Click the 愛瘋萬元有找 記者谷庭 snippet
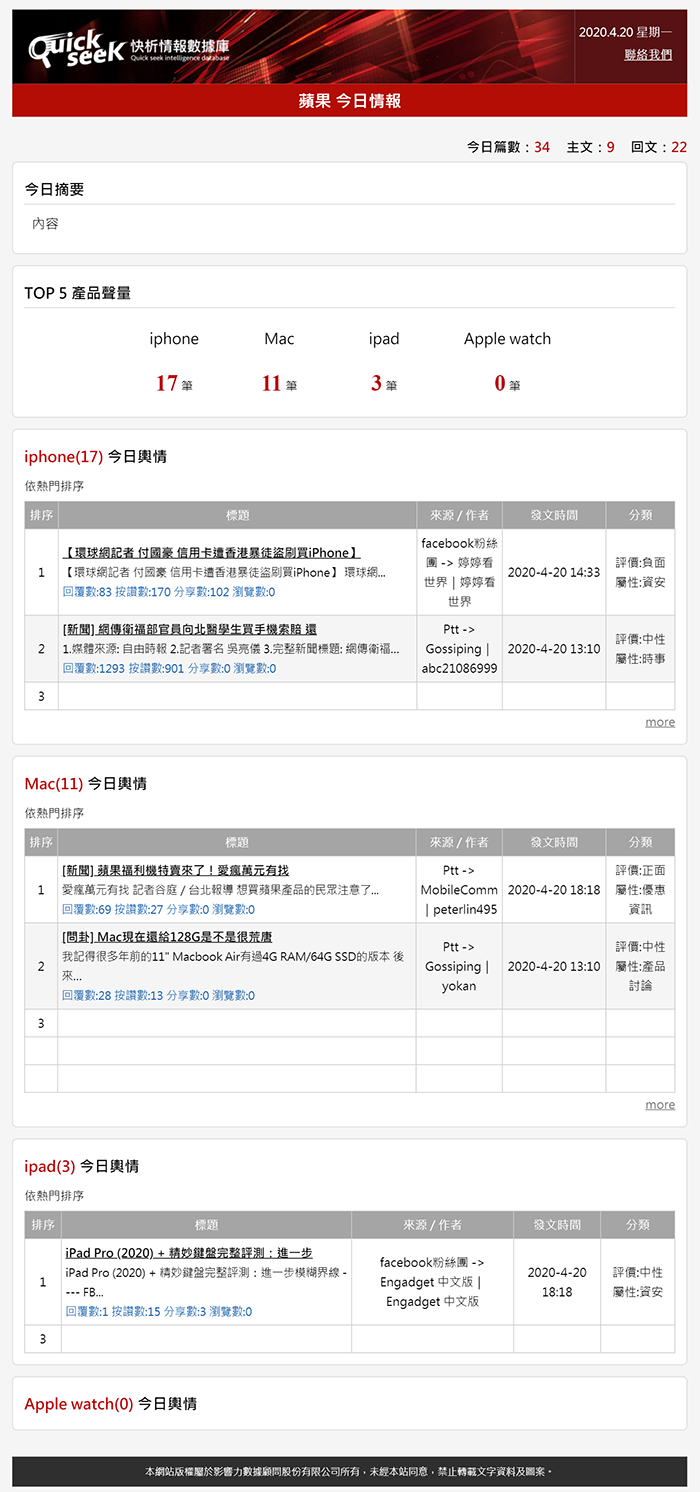Viewport: 700px width, 1492px height. click(x=220, y=890)
